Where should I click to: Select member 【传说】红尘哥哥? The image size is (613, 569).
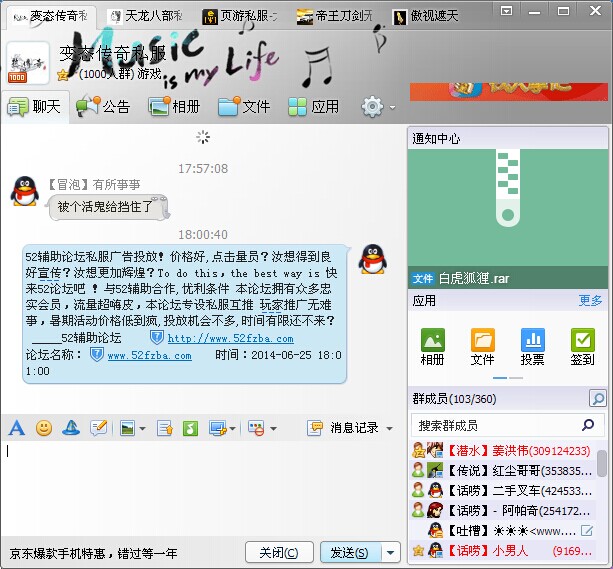click(504, 470)
